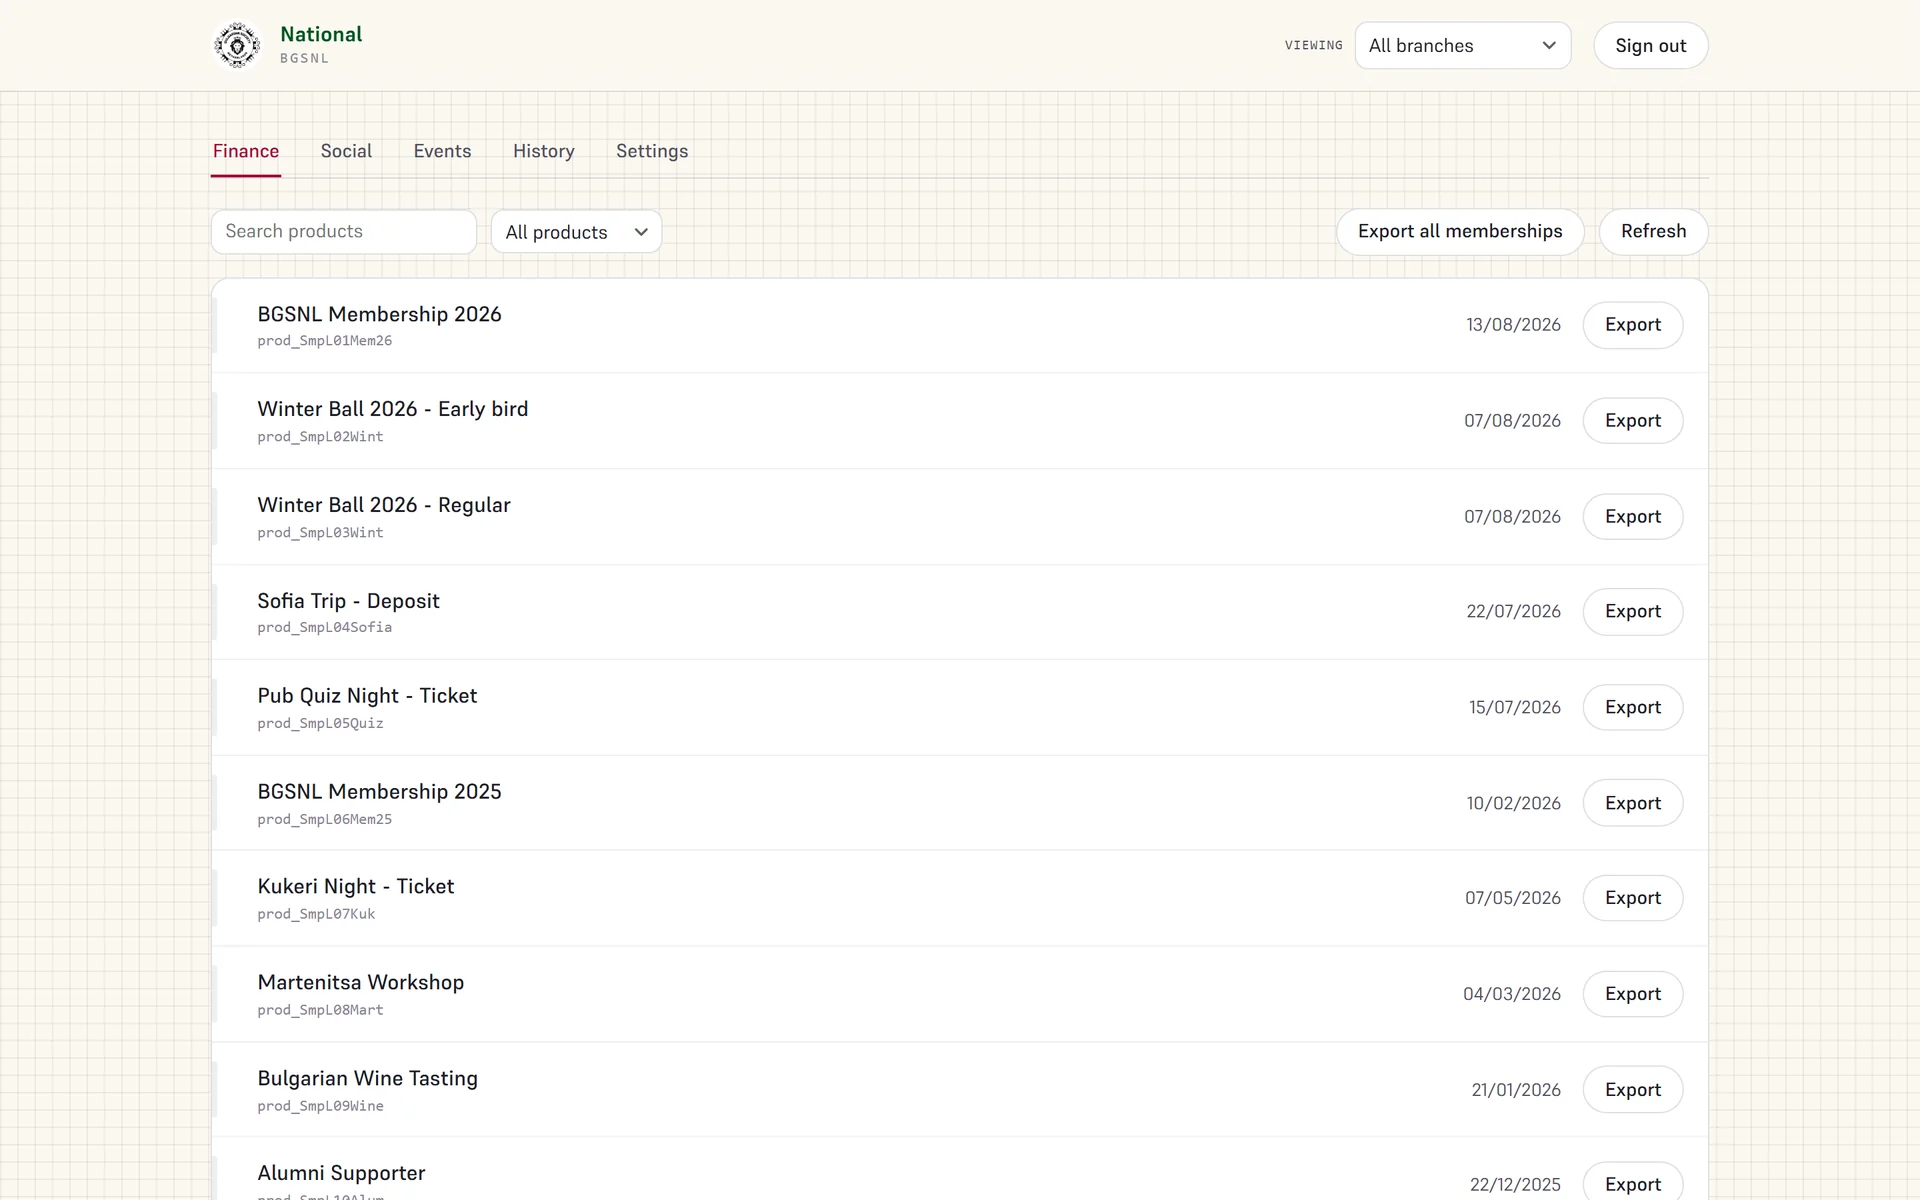Select Winter Ball 2026 - Regular title
Image resolution: width=1920 pixels, height=1200 pixels.
(x=384, y=505)
